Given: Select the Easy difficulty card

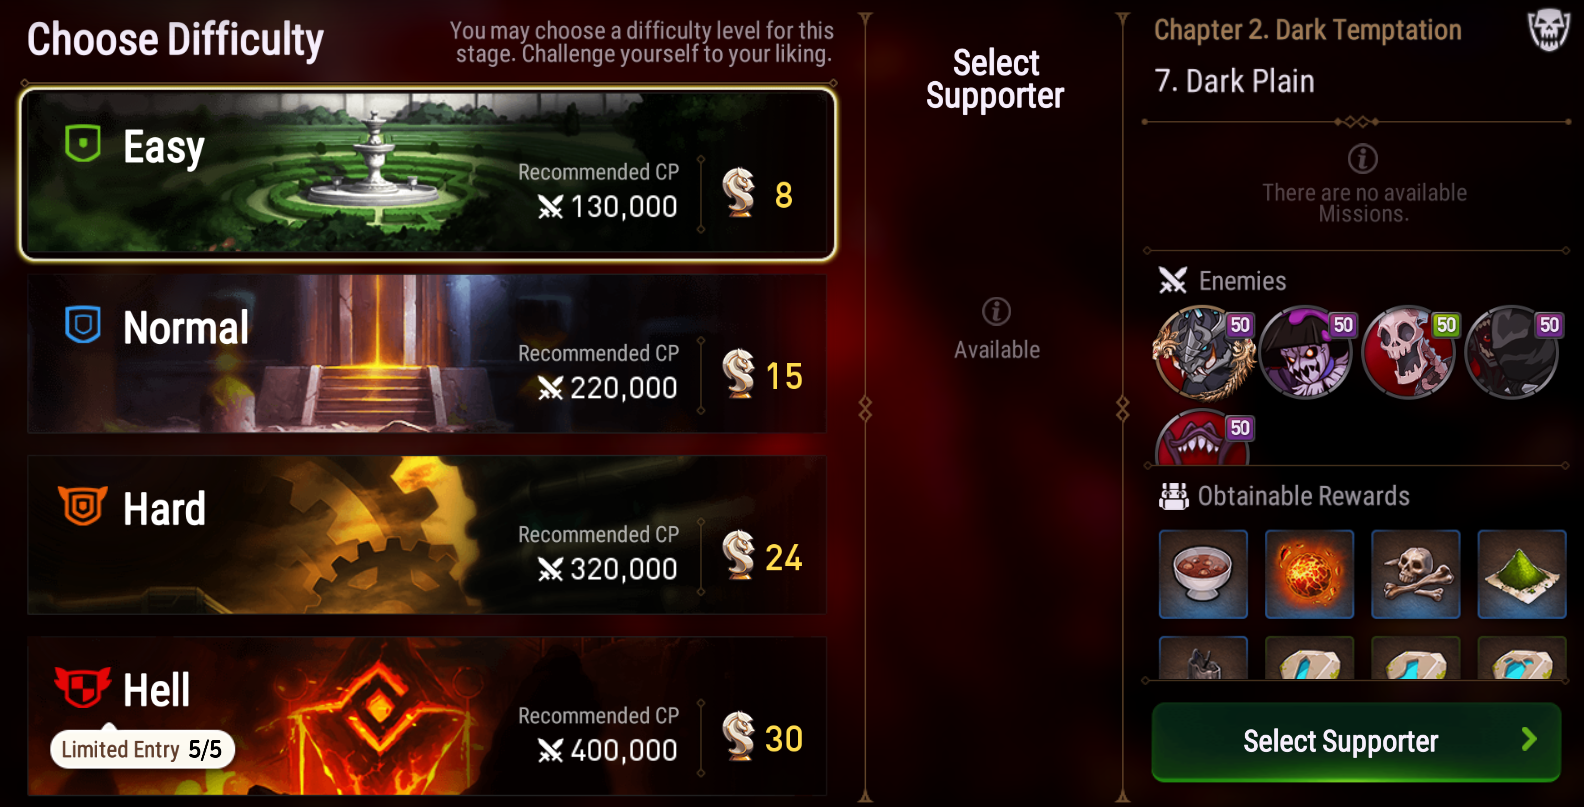Looking at the screenshot, I should pos(427,174).
